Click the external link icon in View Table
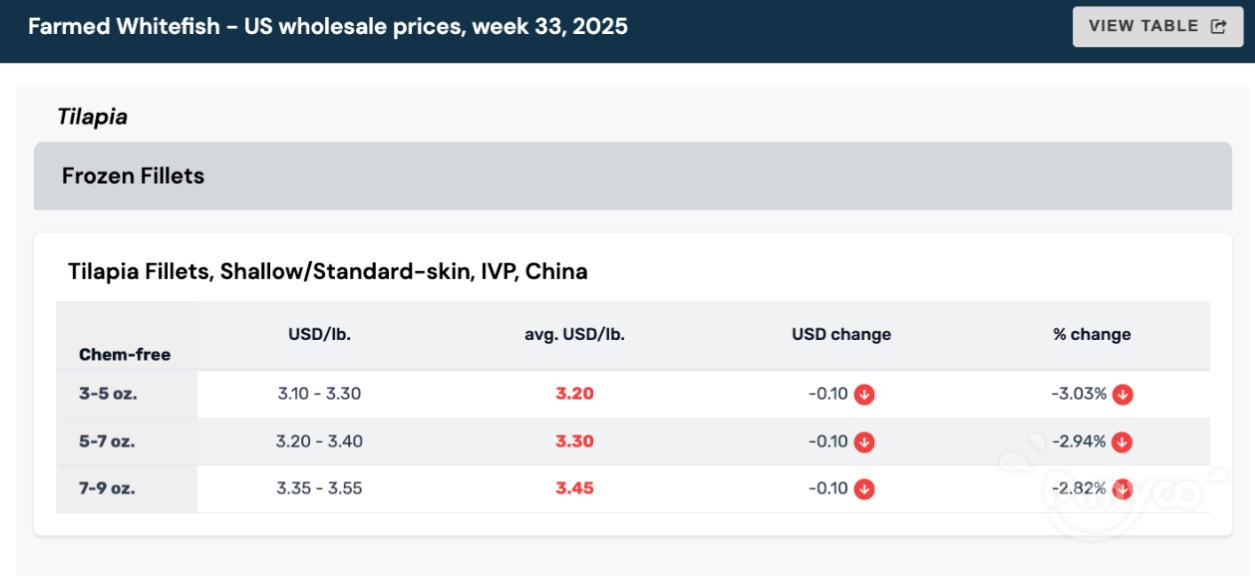Screen dimensions: 1255x580 (1218, 27)
